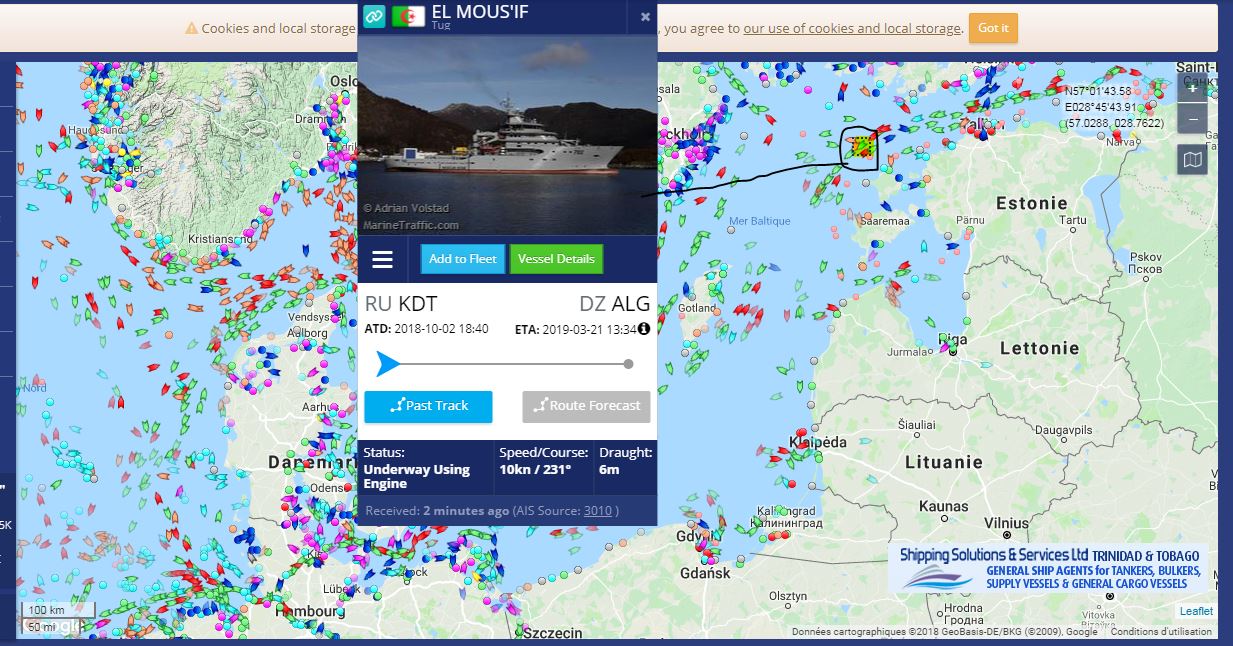Click the ATD 2018-10-02 18:40 text
This screenshot has width=1233, height=646.
coord(426,329)
